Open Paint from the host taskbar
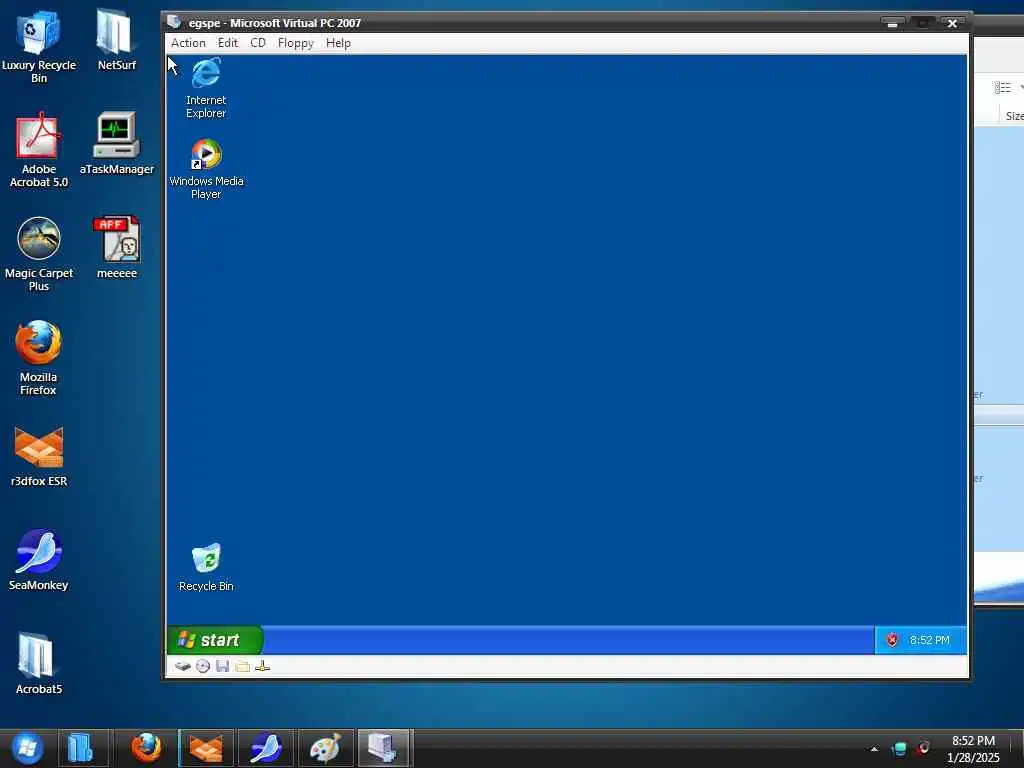1024x768 pixels. click(x=326, y=748)
